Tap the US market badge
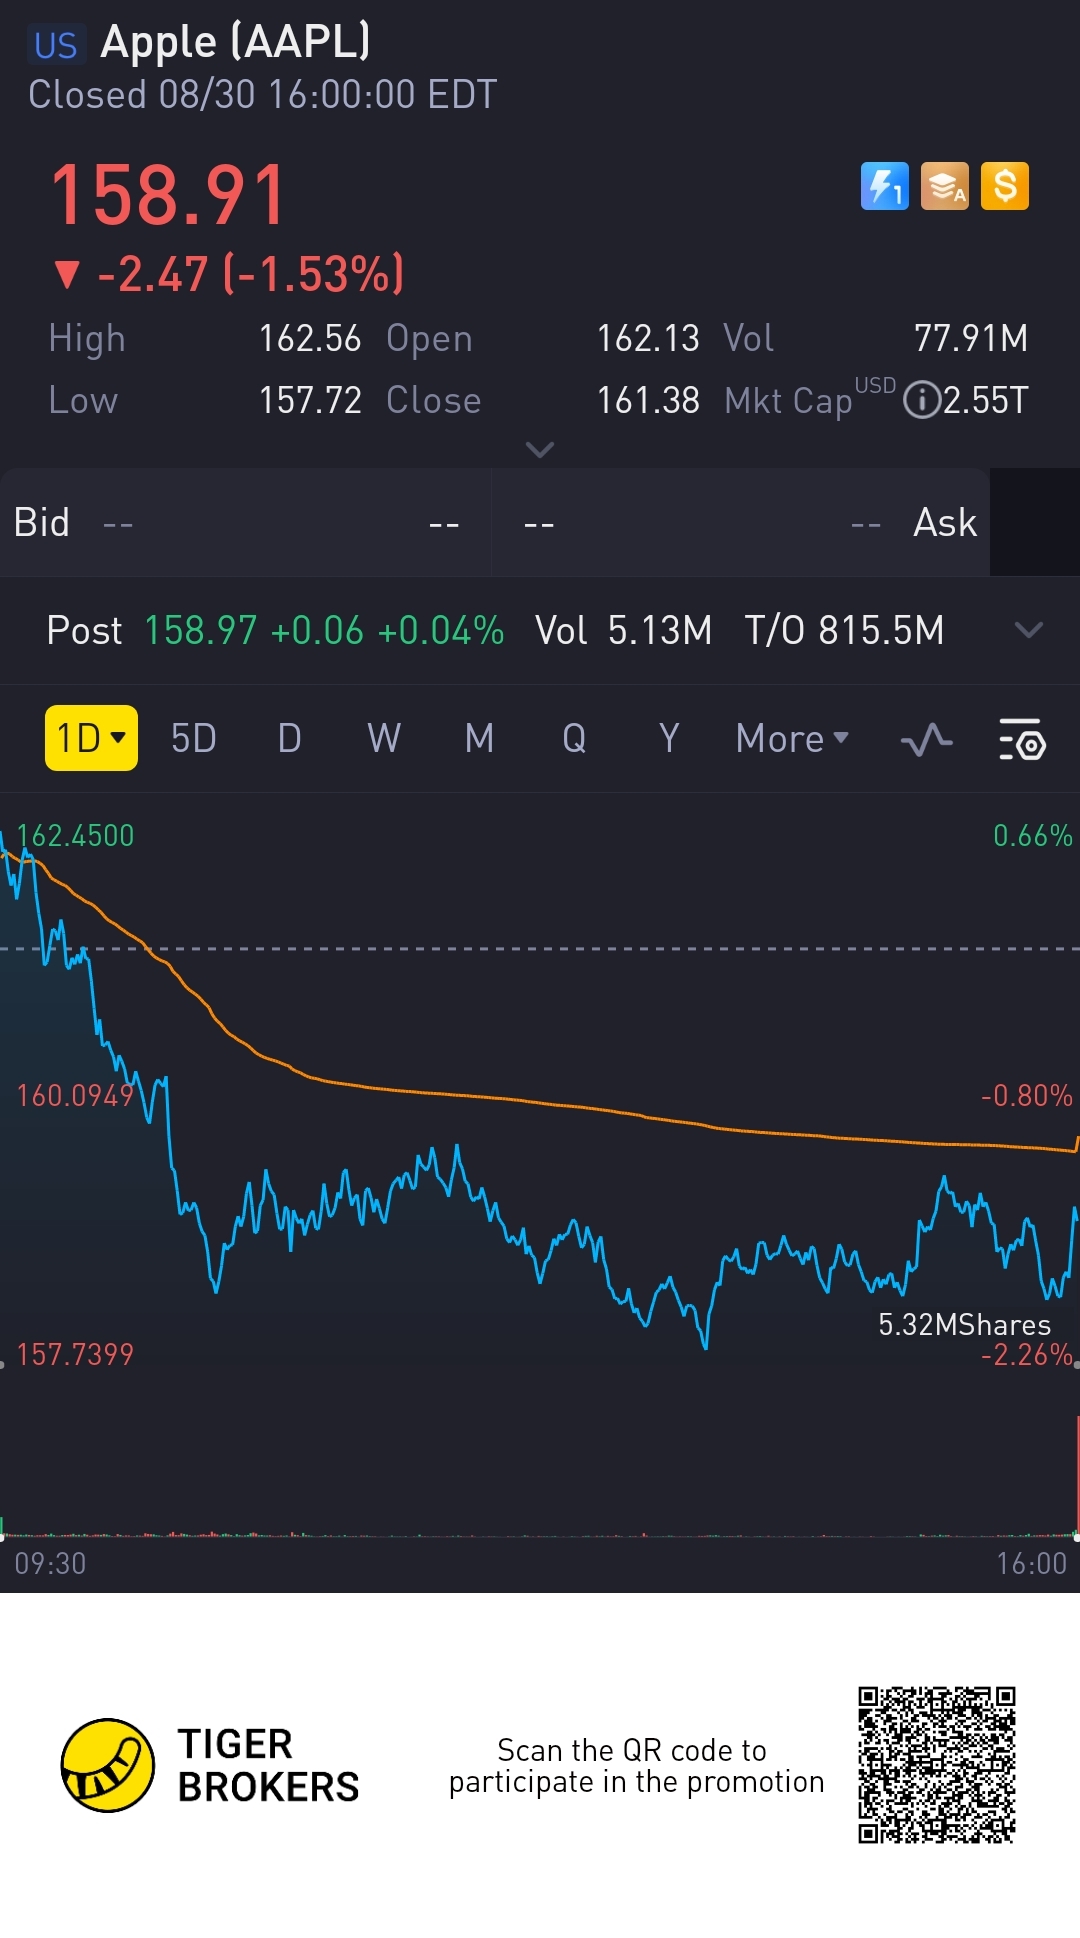1080x1938 pixels. [56, 45]
